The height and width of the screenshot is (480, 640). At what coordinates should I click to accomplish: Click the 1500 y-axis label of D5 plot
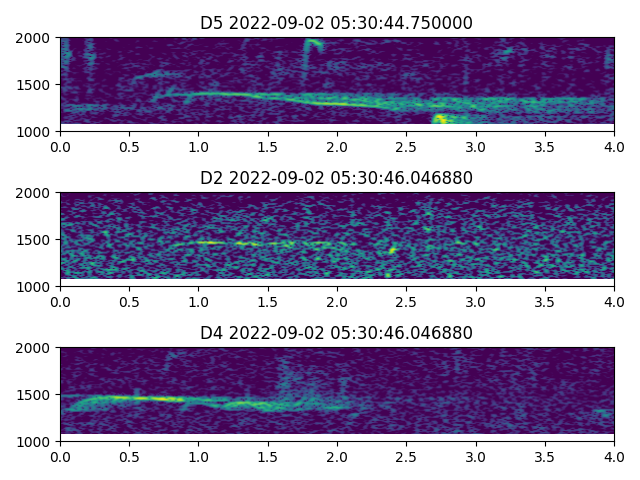(x=34, y=85)
